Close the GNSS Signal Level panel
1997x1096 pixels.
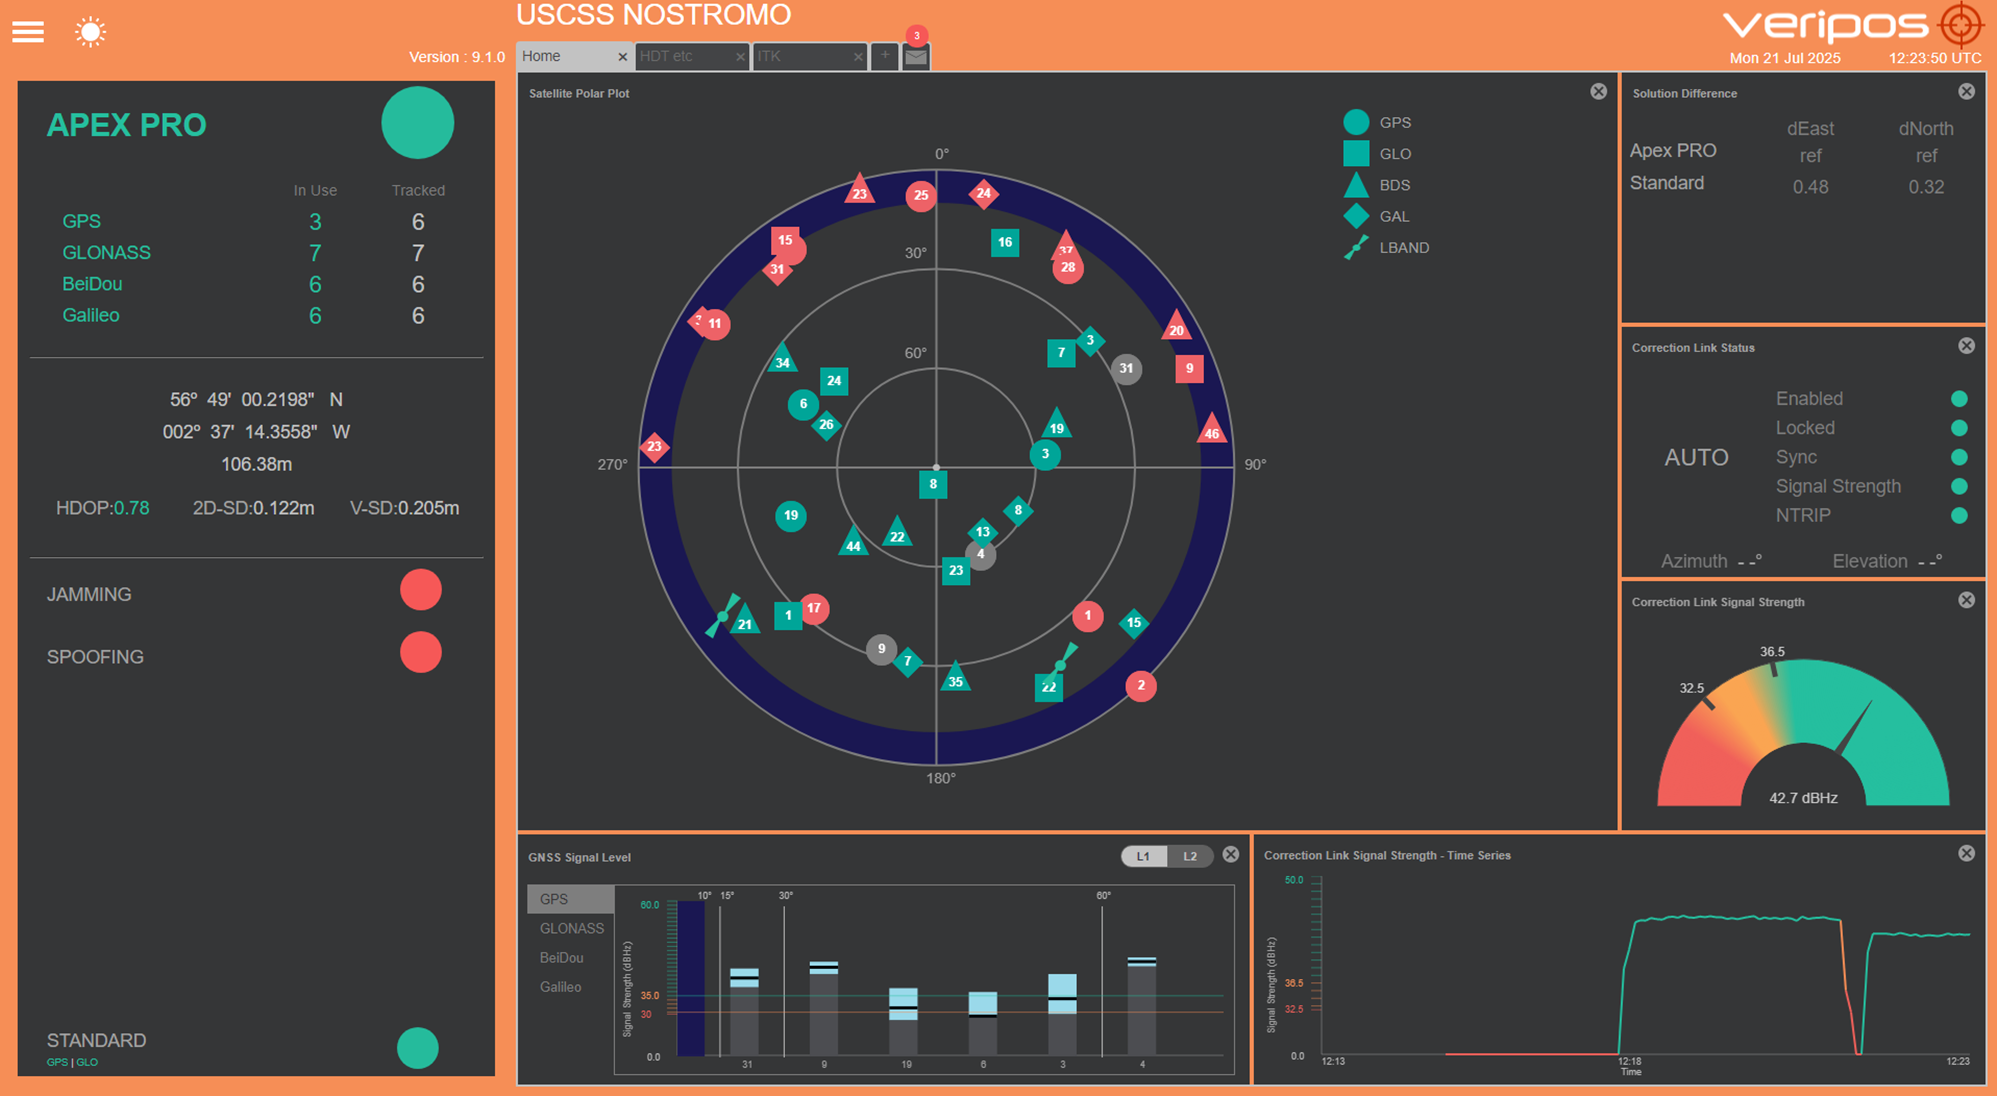[1231, 855]
